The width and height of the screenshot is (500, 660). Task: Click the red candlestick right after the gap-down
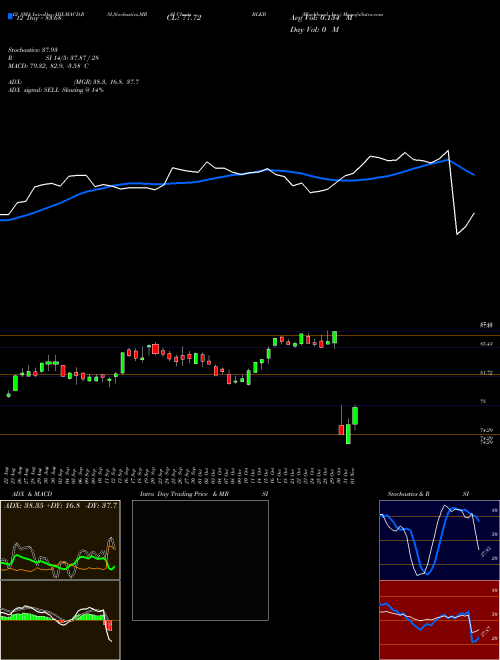coord(341,429)
